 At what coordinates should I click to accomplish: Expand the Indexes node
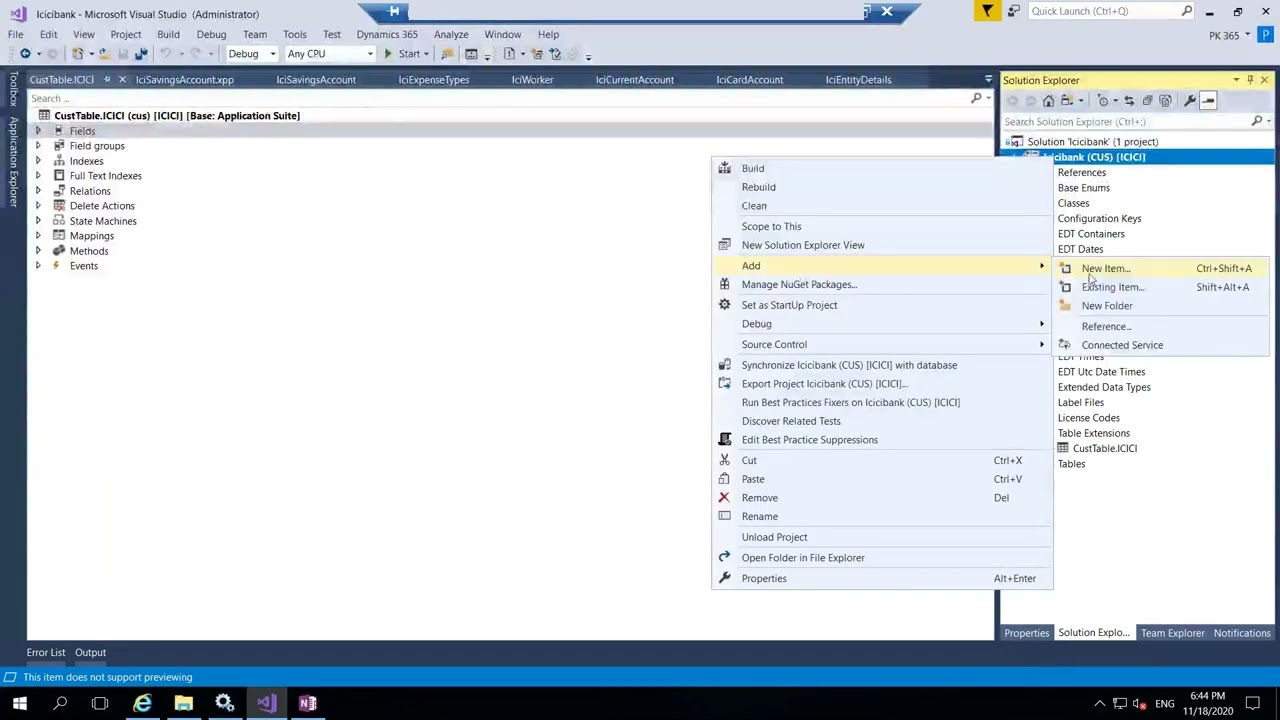tap(38, 161)
